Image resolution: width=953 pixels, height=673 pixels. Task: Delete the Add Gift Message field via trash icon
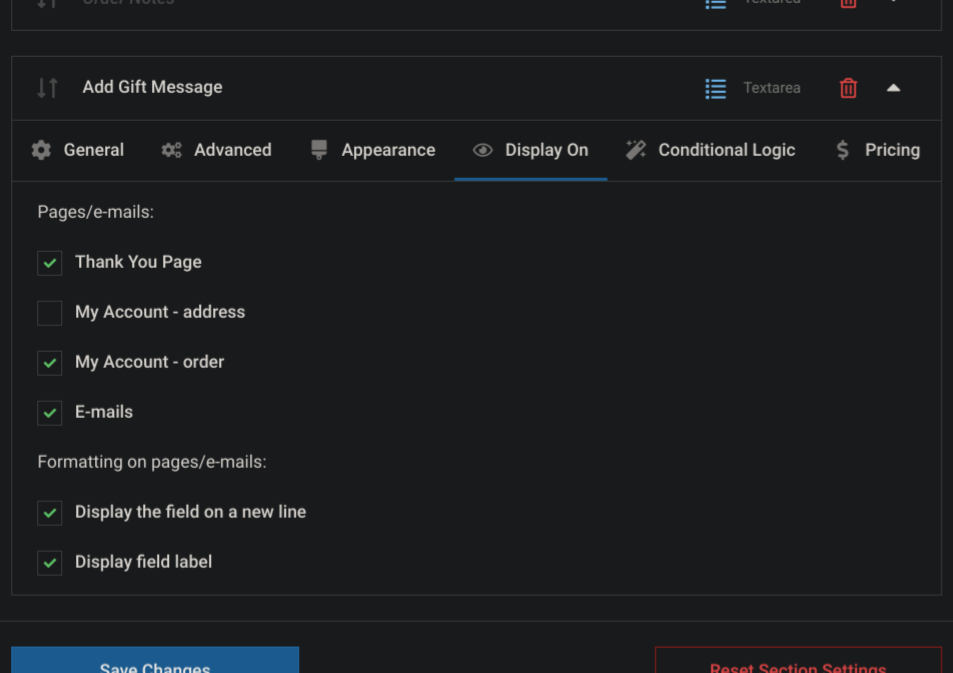click(847, 88)
